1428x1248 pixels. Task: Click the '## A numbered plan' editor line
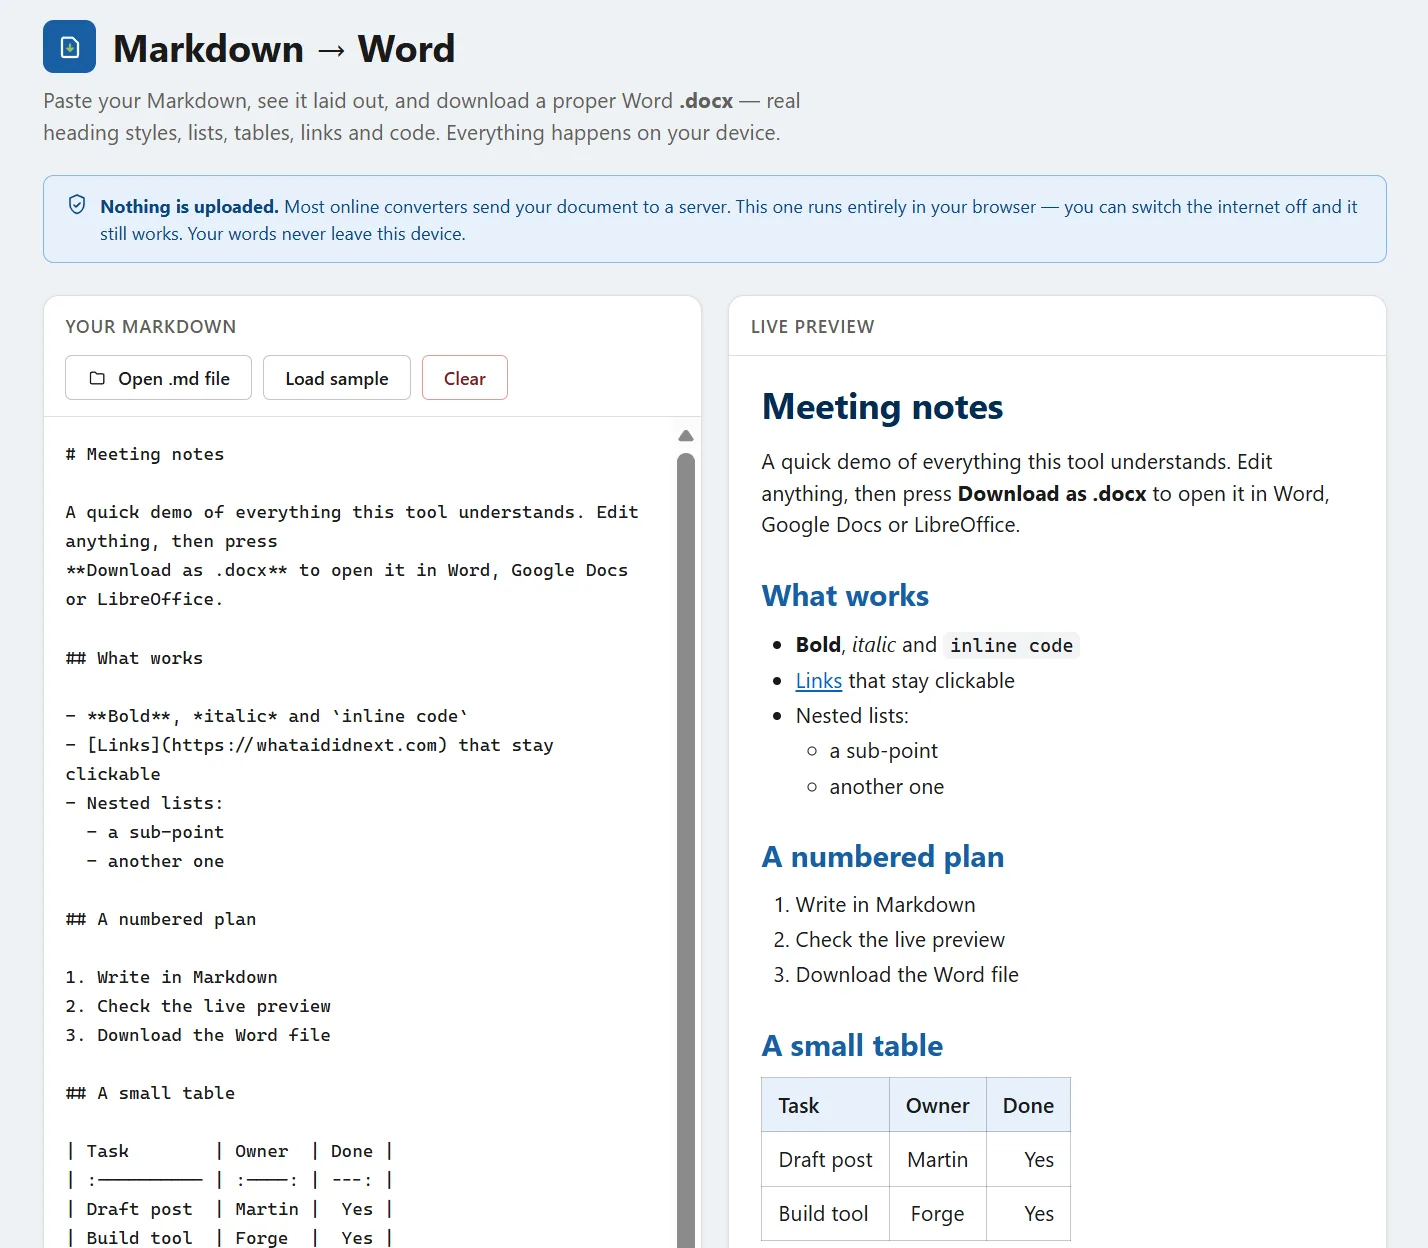tap(161, 919)
